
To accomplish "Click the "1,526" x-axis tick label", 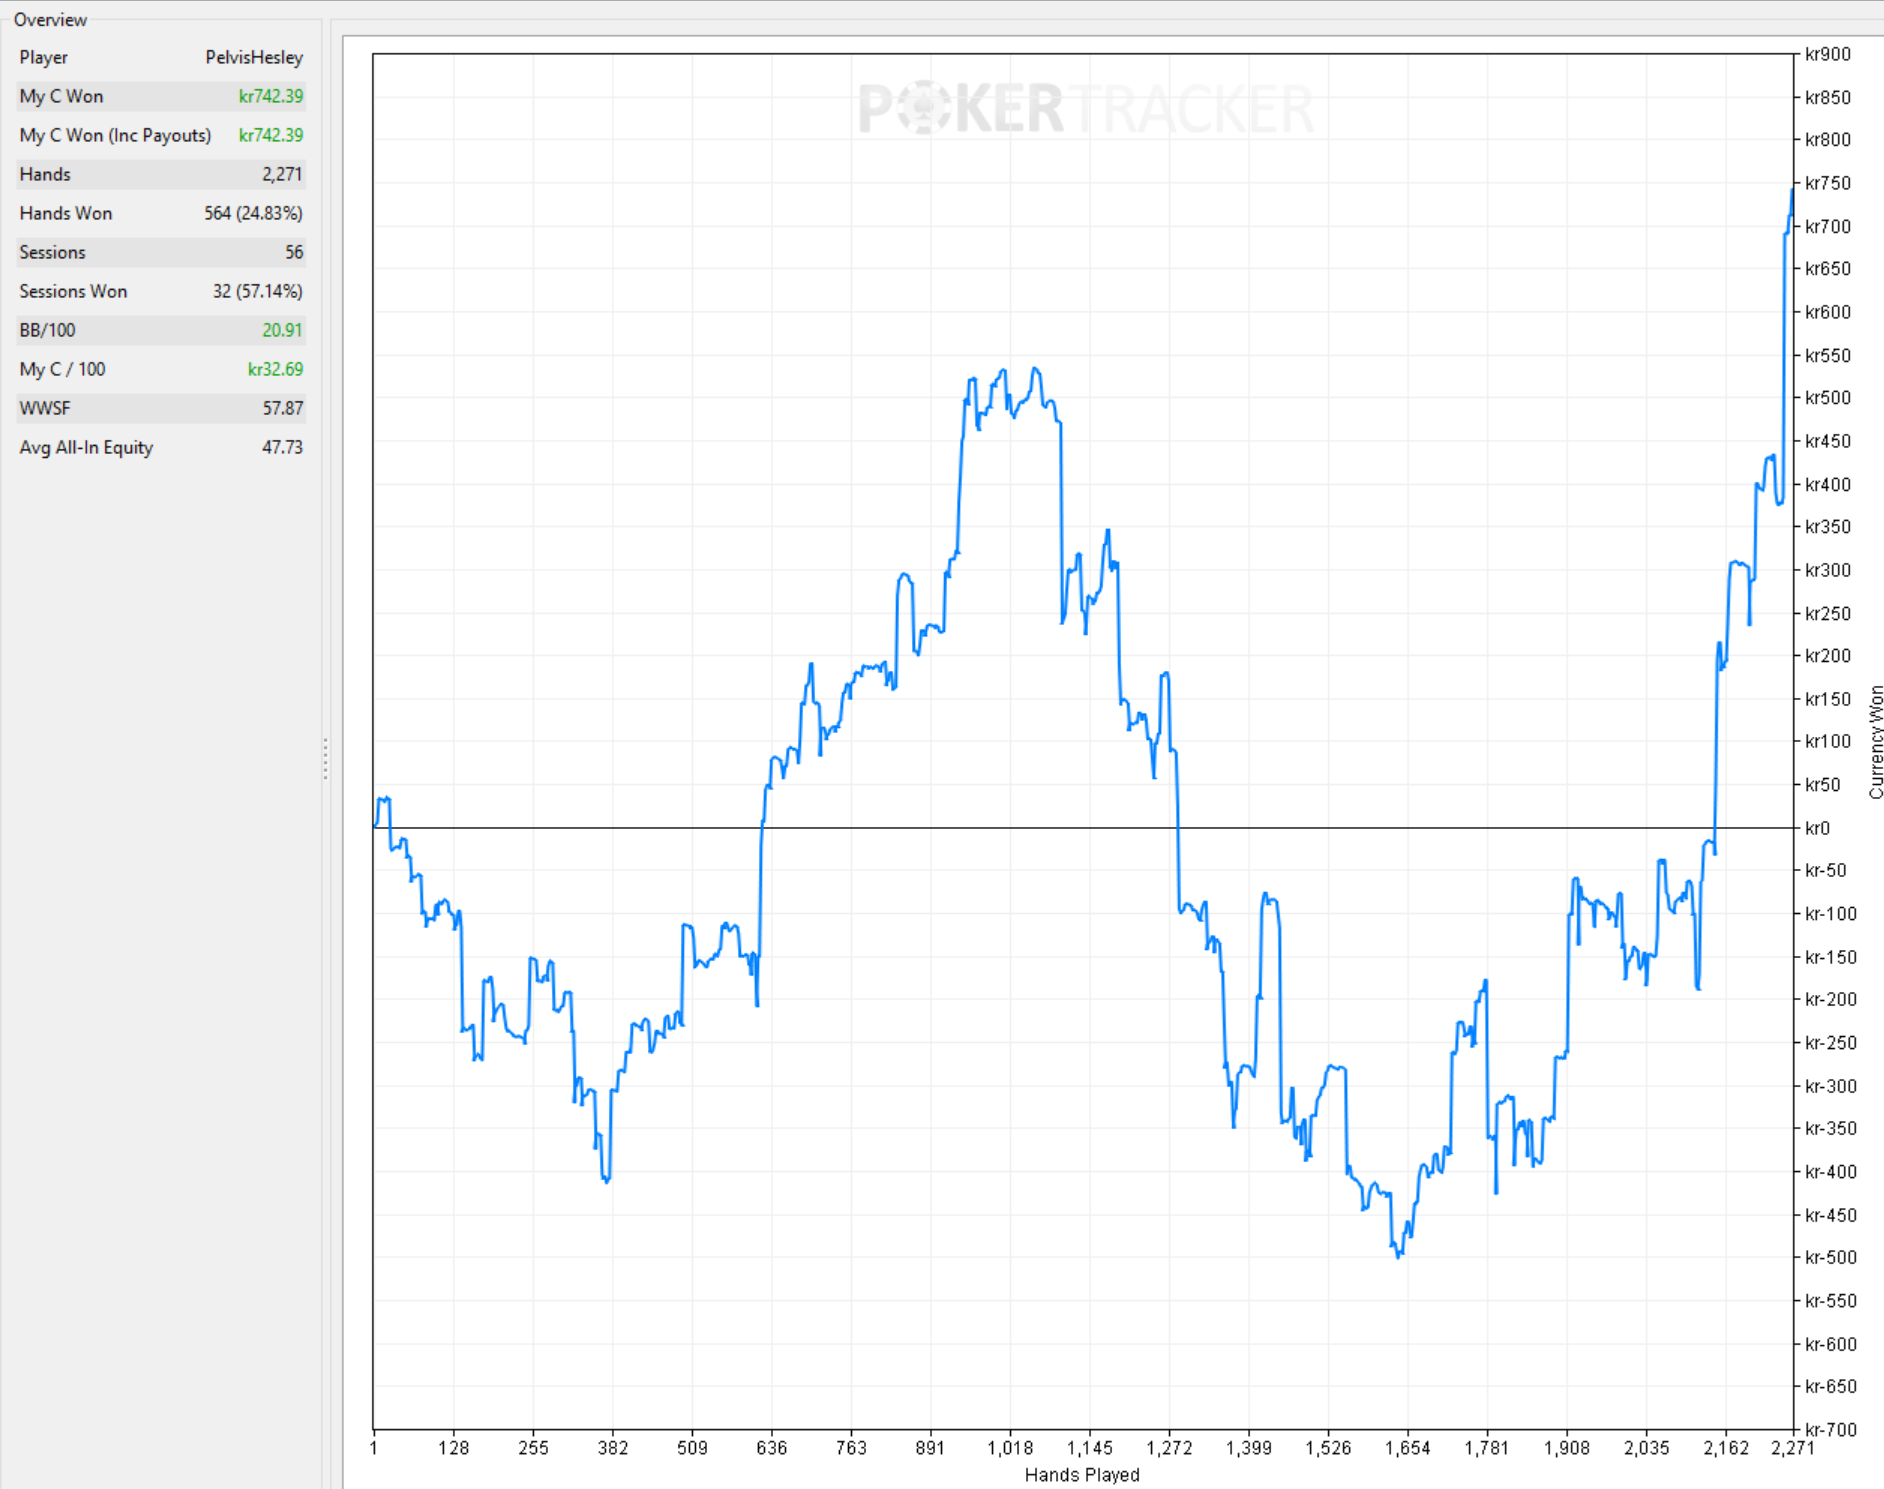I will pos(1328,1448).
